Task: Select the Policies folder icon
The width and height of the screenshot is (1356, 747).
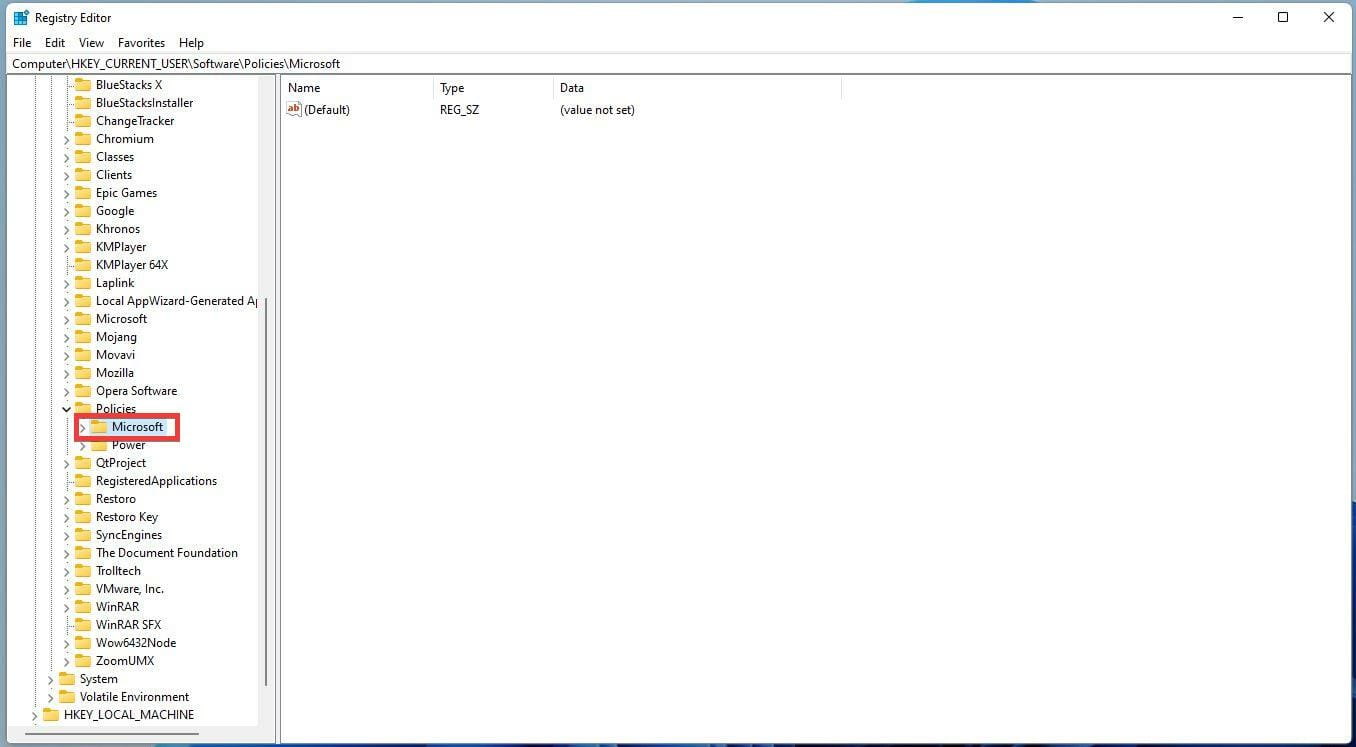Action: click(x=84, y=408)
